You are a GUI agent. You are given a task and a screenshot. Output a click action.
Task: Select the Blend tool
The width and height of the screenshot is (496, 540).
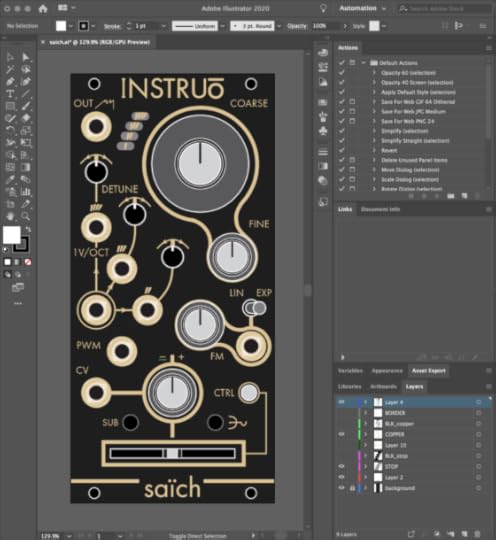26,179
